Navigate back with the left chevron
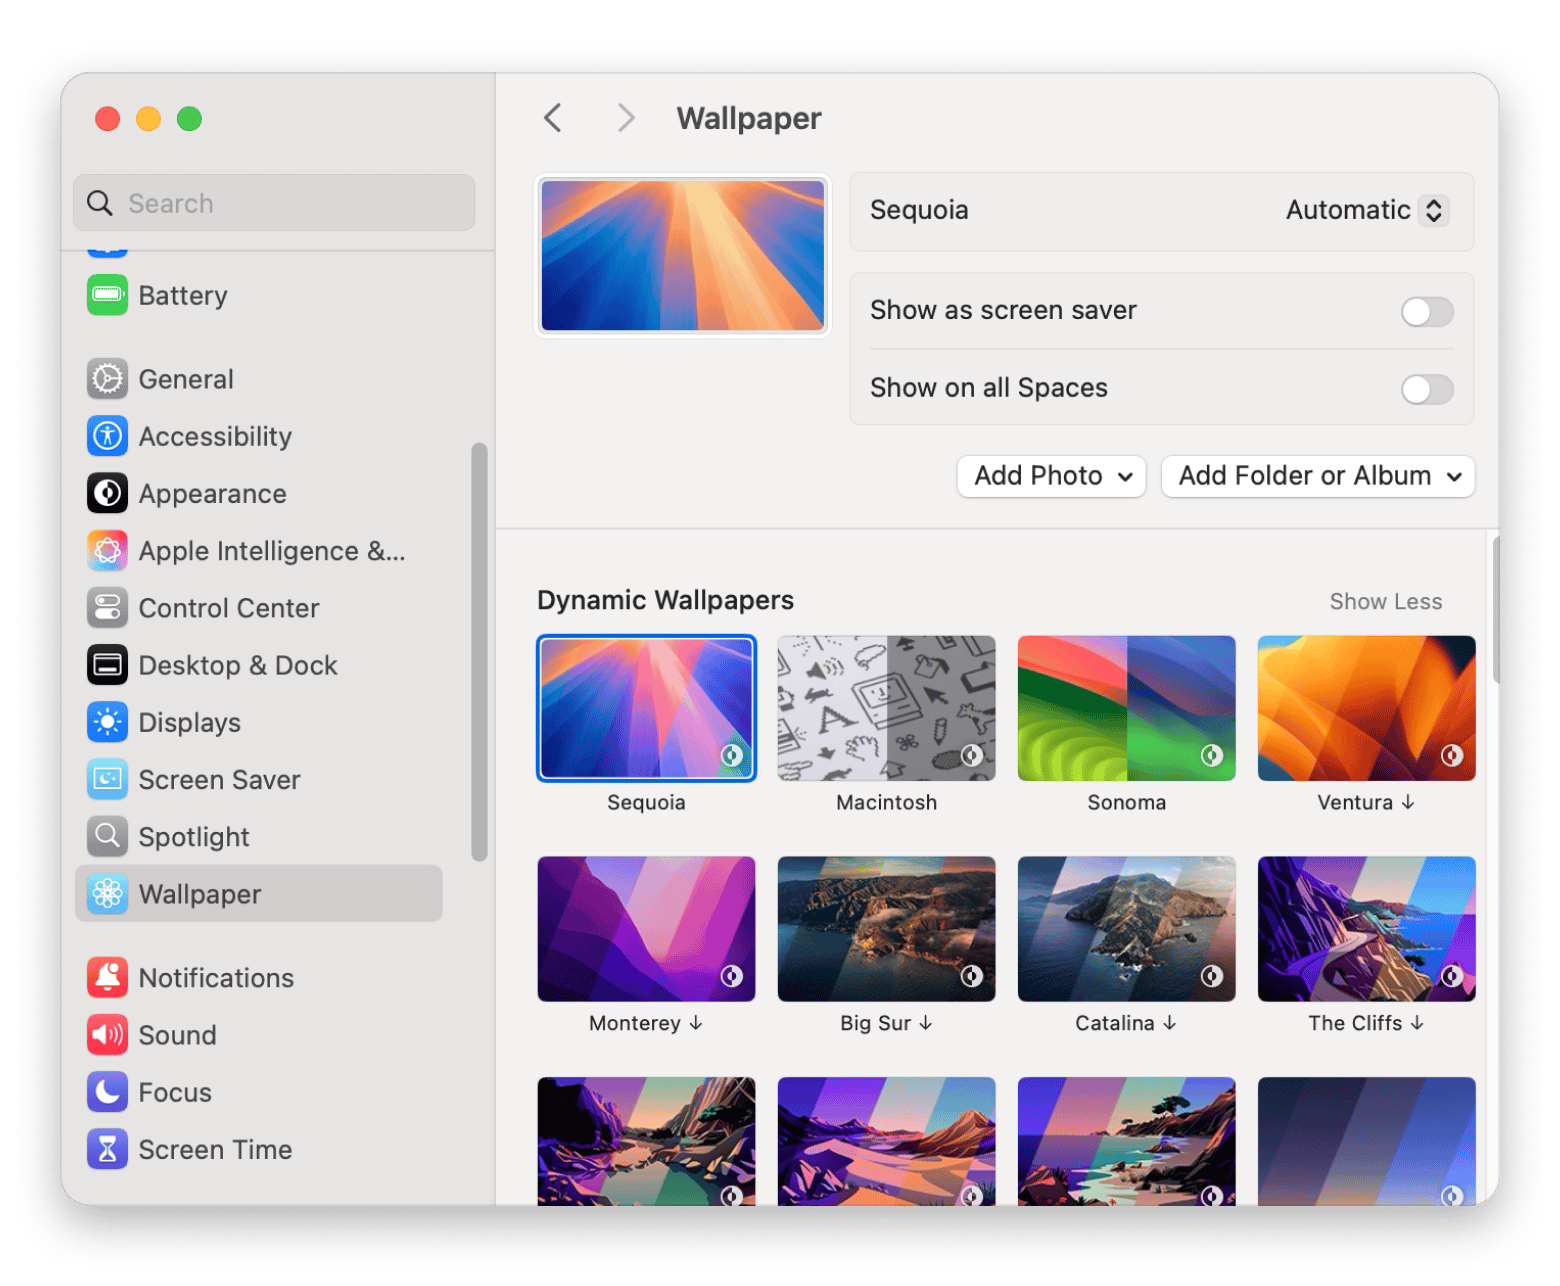This screenshot has height=1286, width=1560. click(553, 118)
